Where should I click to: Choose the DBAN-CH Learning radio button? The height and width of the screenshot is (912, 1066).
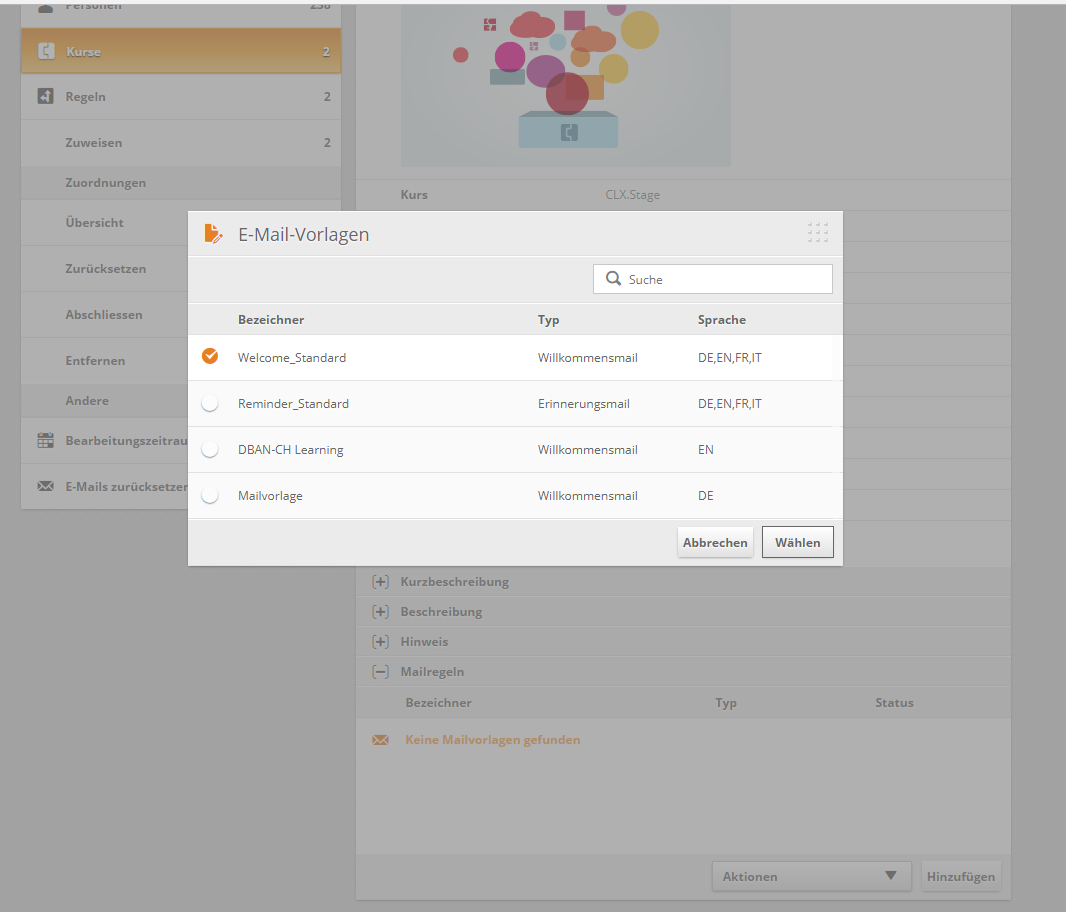coord(210,450)
